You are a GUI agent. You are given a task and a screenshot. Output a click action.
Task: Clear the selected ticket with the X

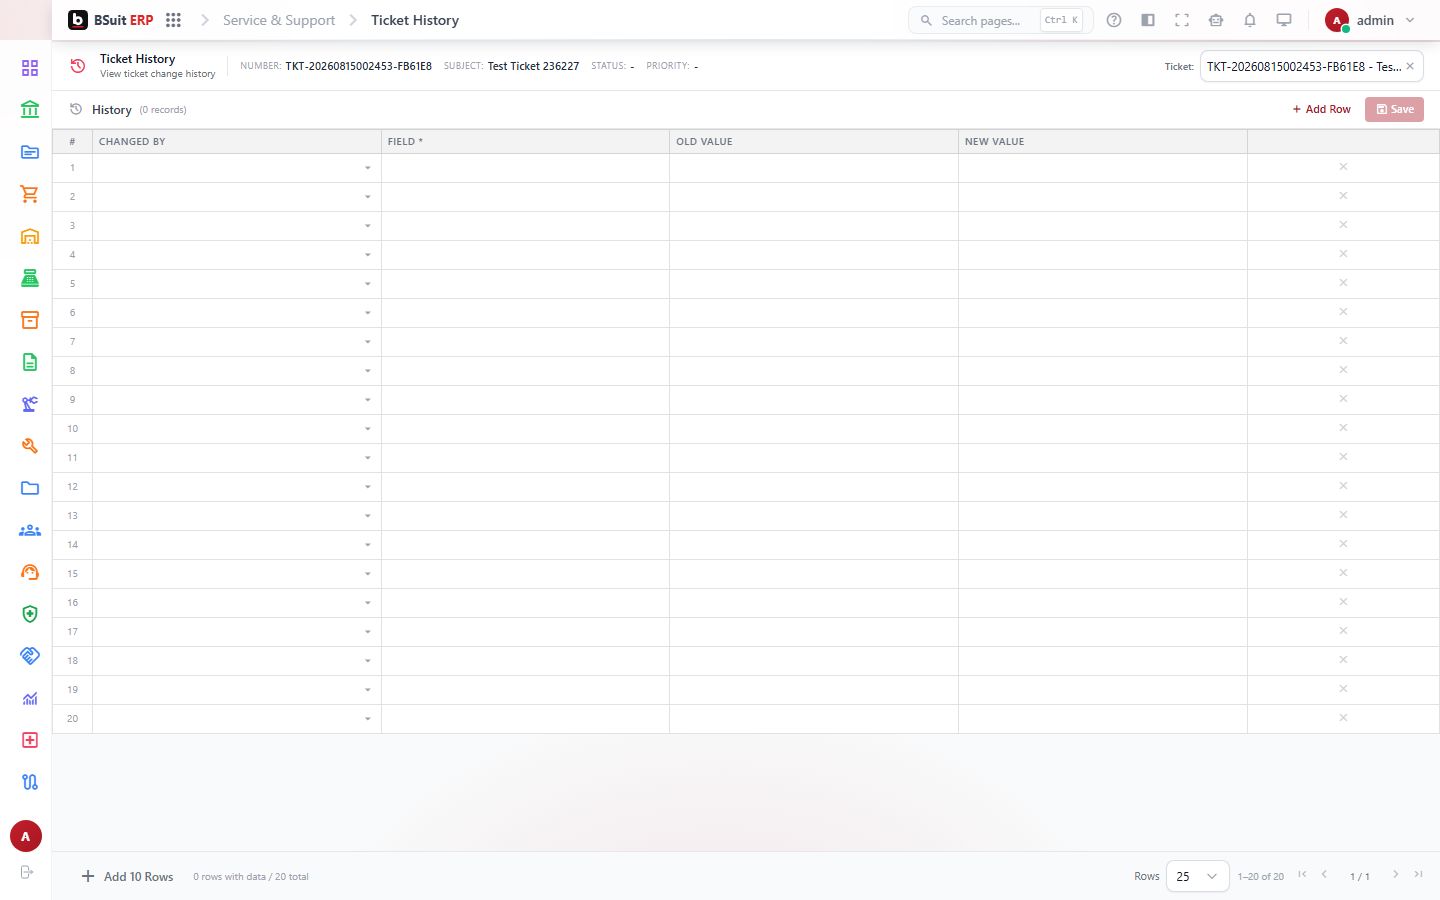click(x=1410, y=66)
